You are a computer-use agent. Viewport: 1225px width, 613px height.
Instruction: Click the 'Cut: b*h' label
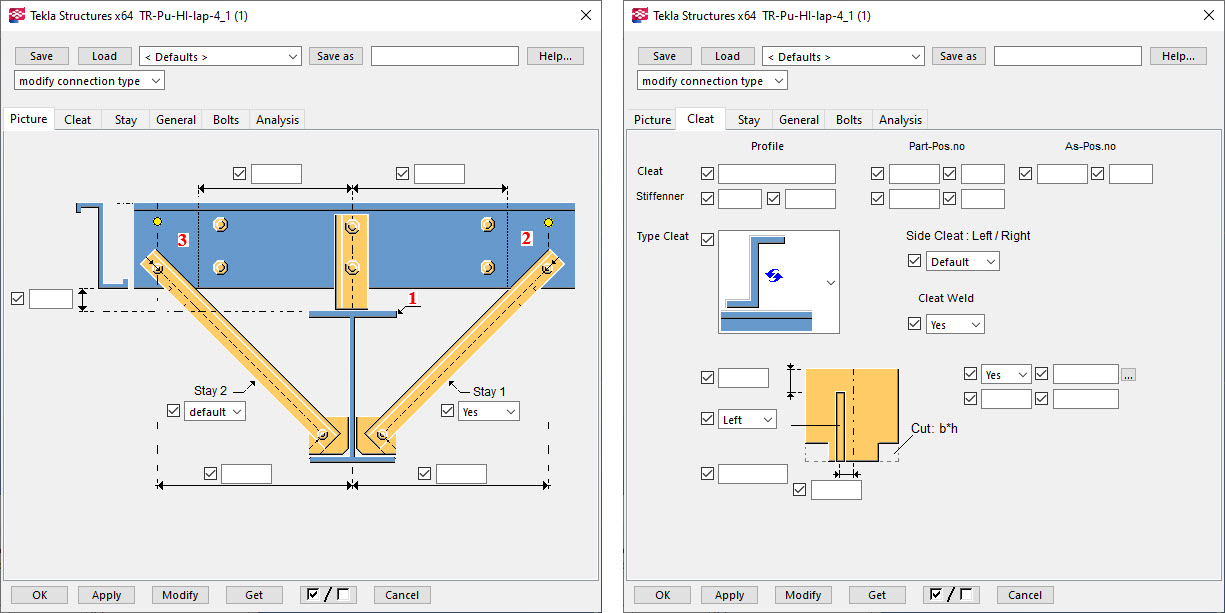pos(935,428)
